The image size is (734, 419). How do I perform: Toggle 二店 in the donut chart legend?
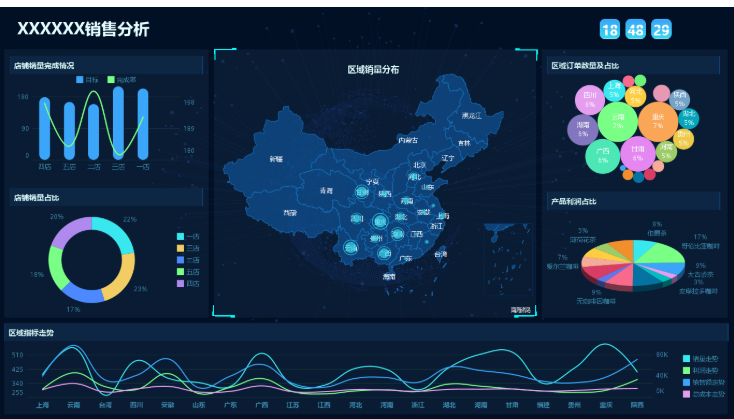(188, 260)
